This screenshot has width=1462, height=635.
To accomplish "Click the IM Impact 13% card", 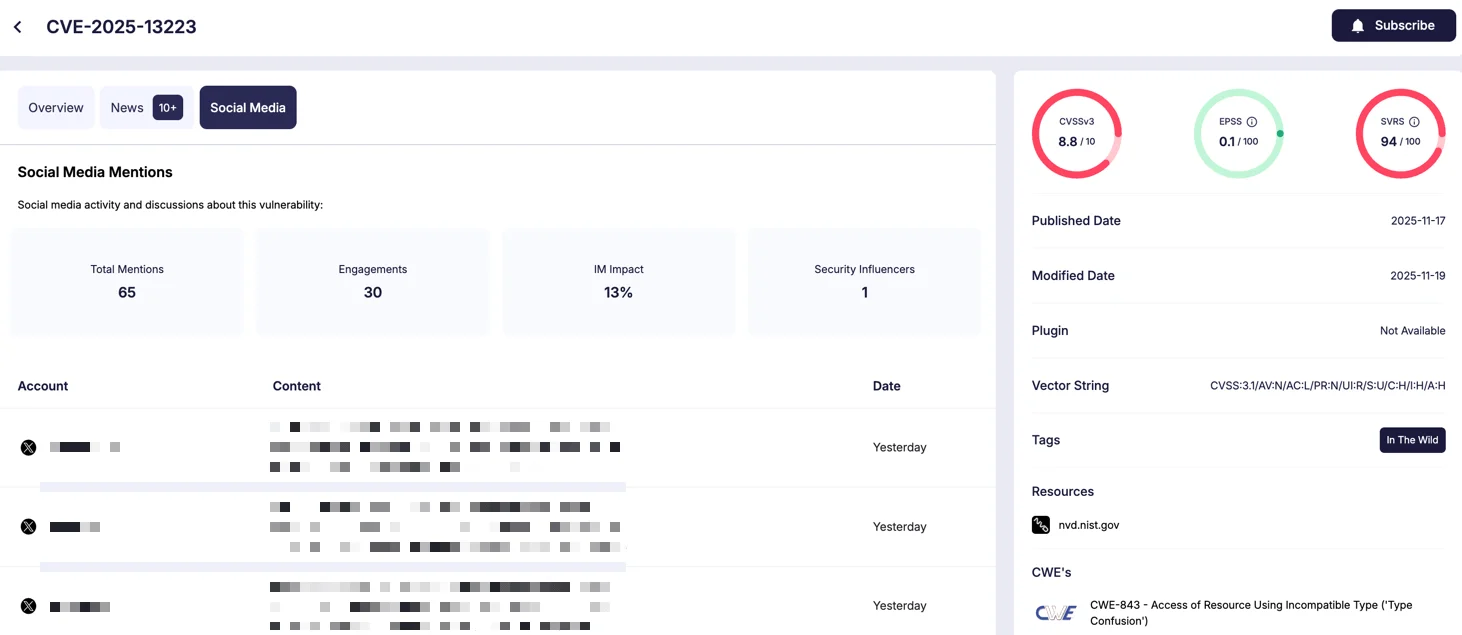I will tap(619, 281).
